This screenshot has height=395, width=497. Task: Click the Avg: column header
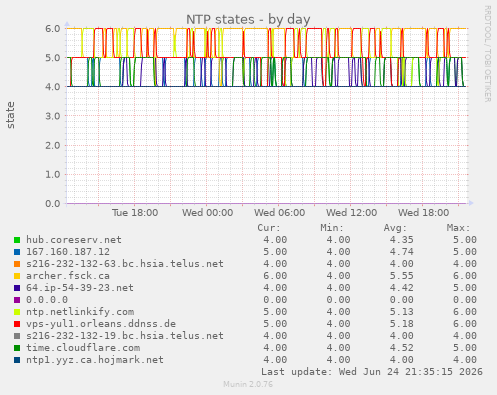pos(395,228)
